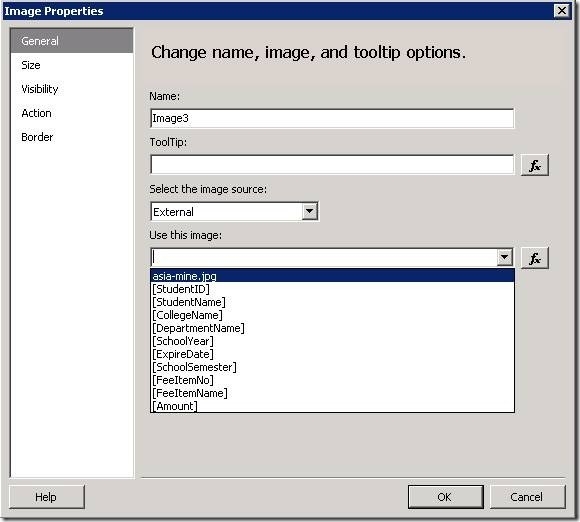
Task: Select [FeeItemName] field option
Action: click(332, 393)
